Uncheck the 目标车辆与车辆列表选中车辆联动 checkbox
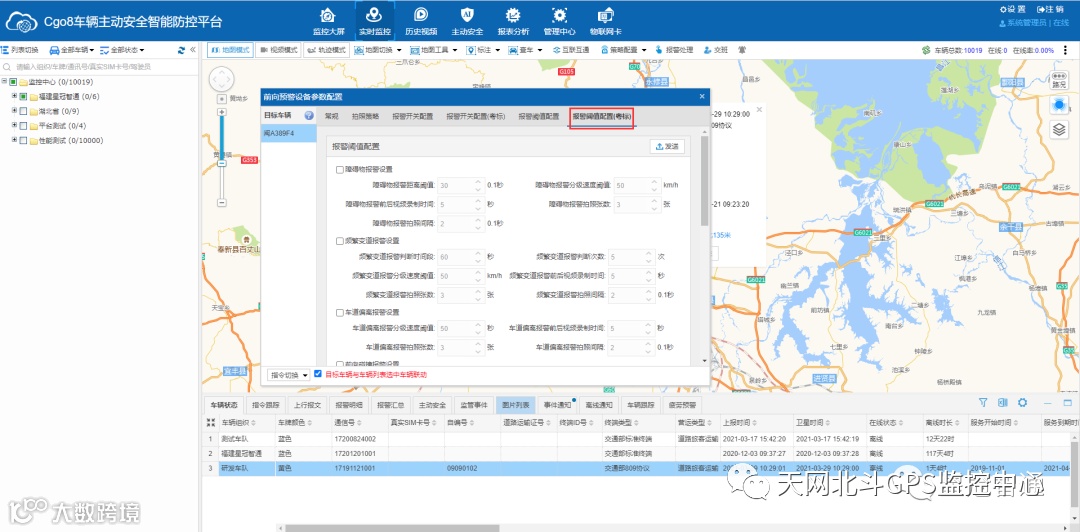The image size is (1080, 532). 318,374
